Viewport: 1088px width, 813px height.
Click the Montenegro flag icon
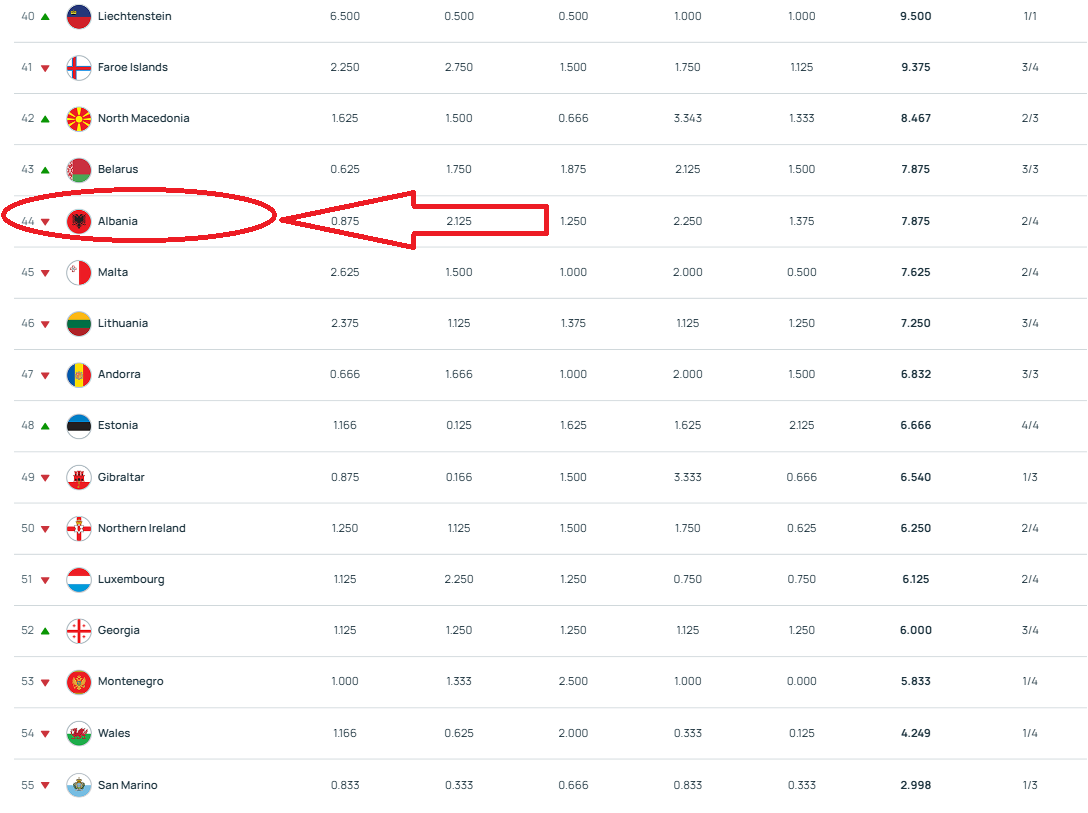click(x=78, y=682)
